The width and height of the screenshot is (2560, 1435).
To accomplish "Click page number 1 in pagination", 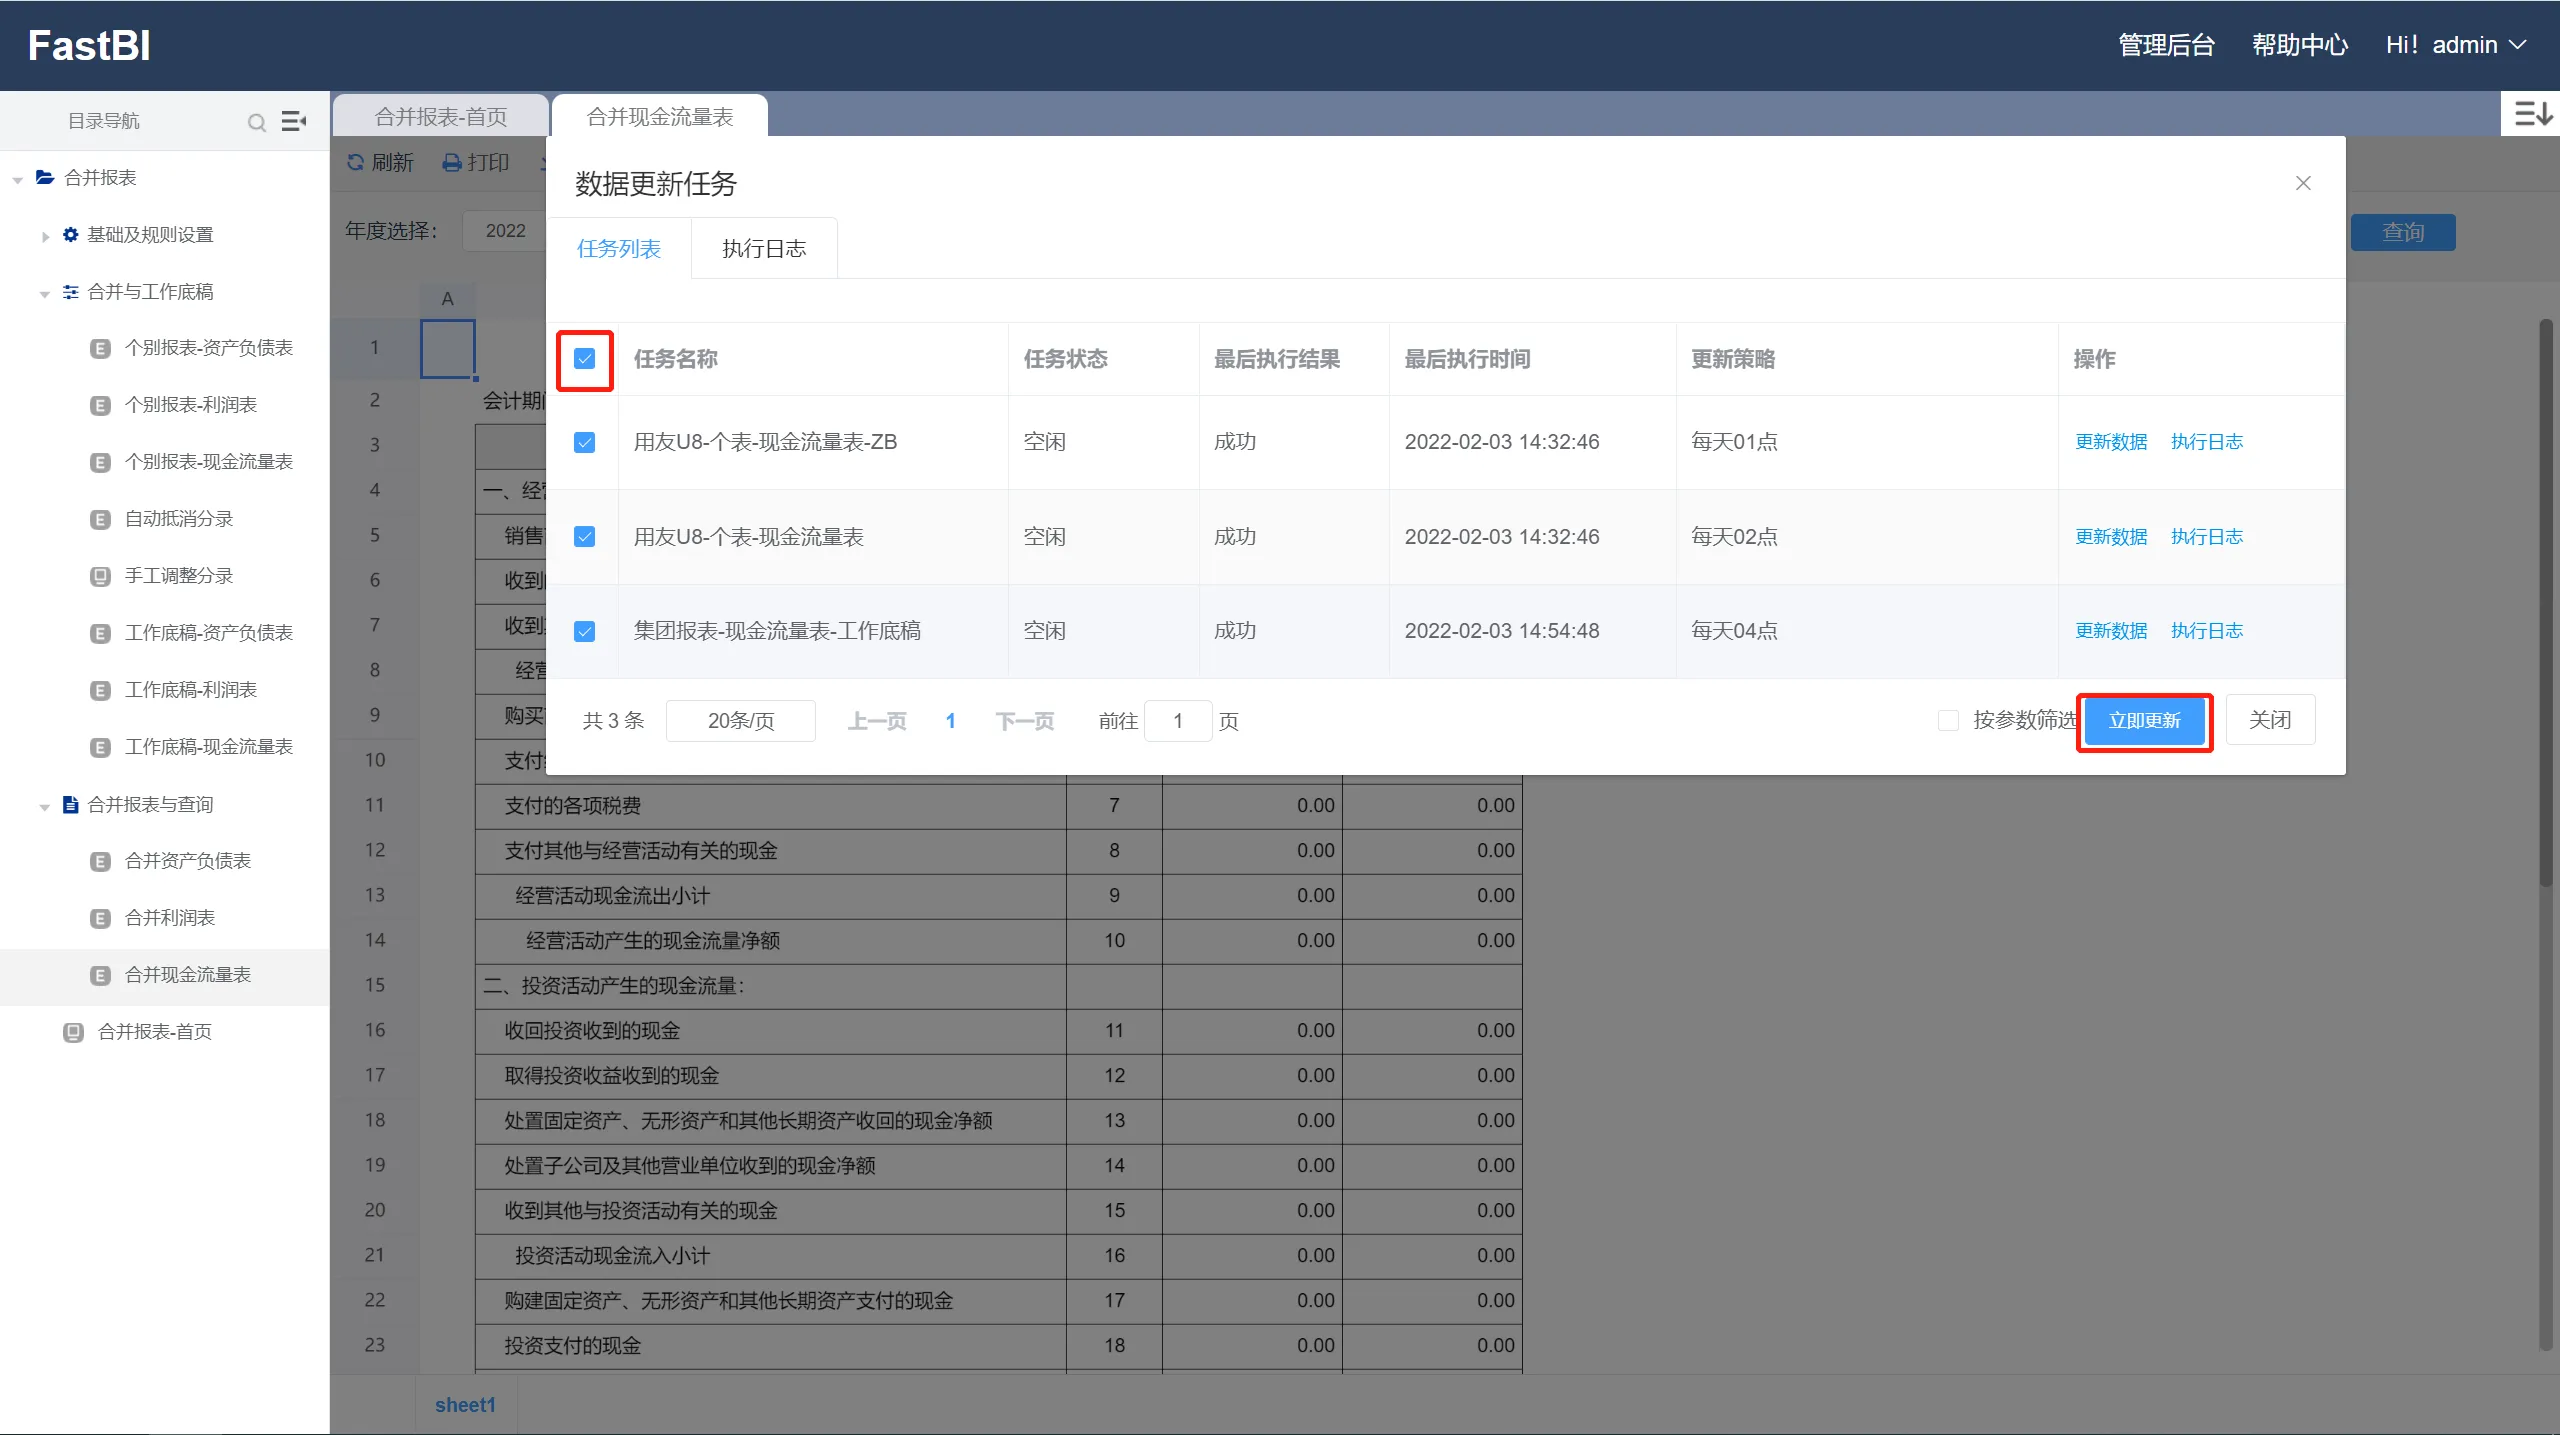I will (x=950, y=721).
